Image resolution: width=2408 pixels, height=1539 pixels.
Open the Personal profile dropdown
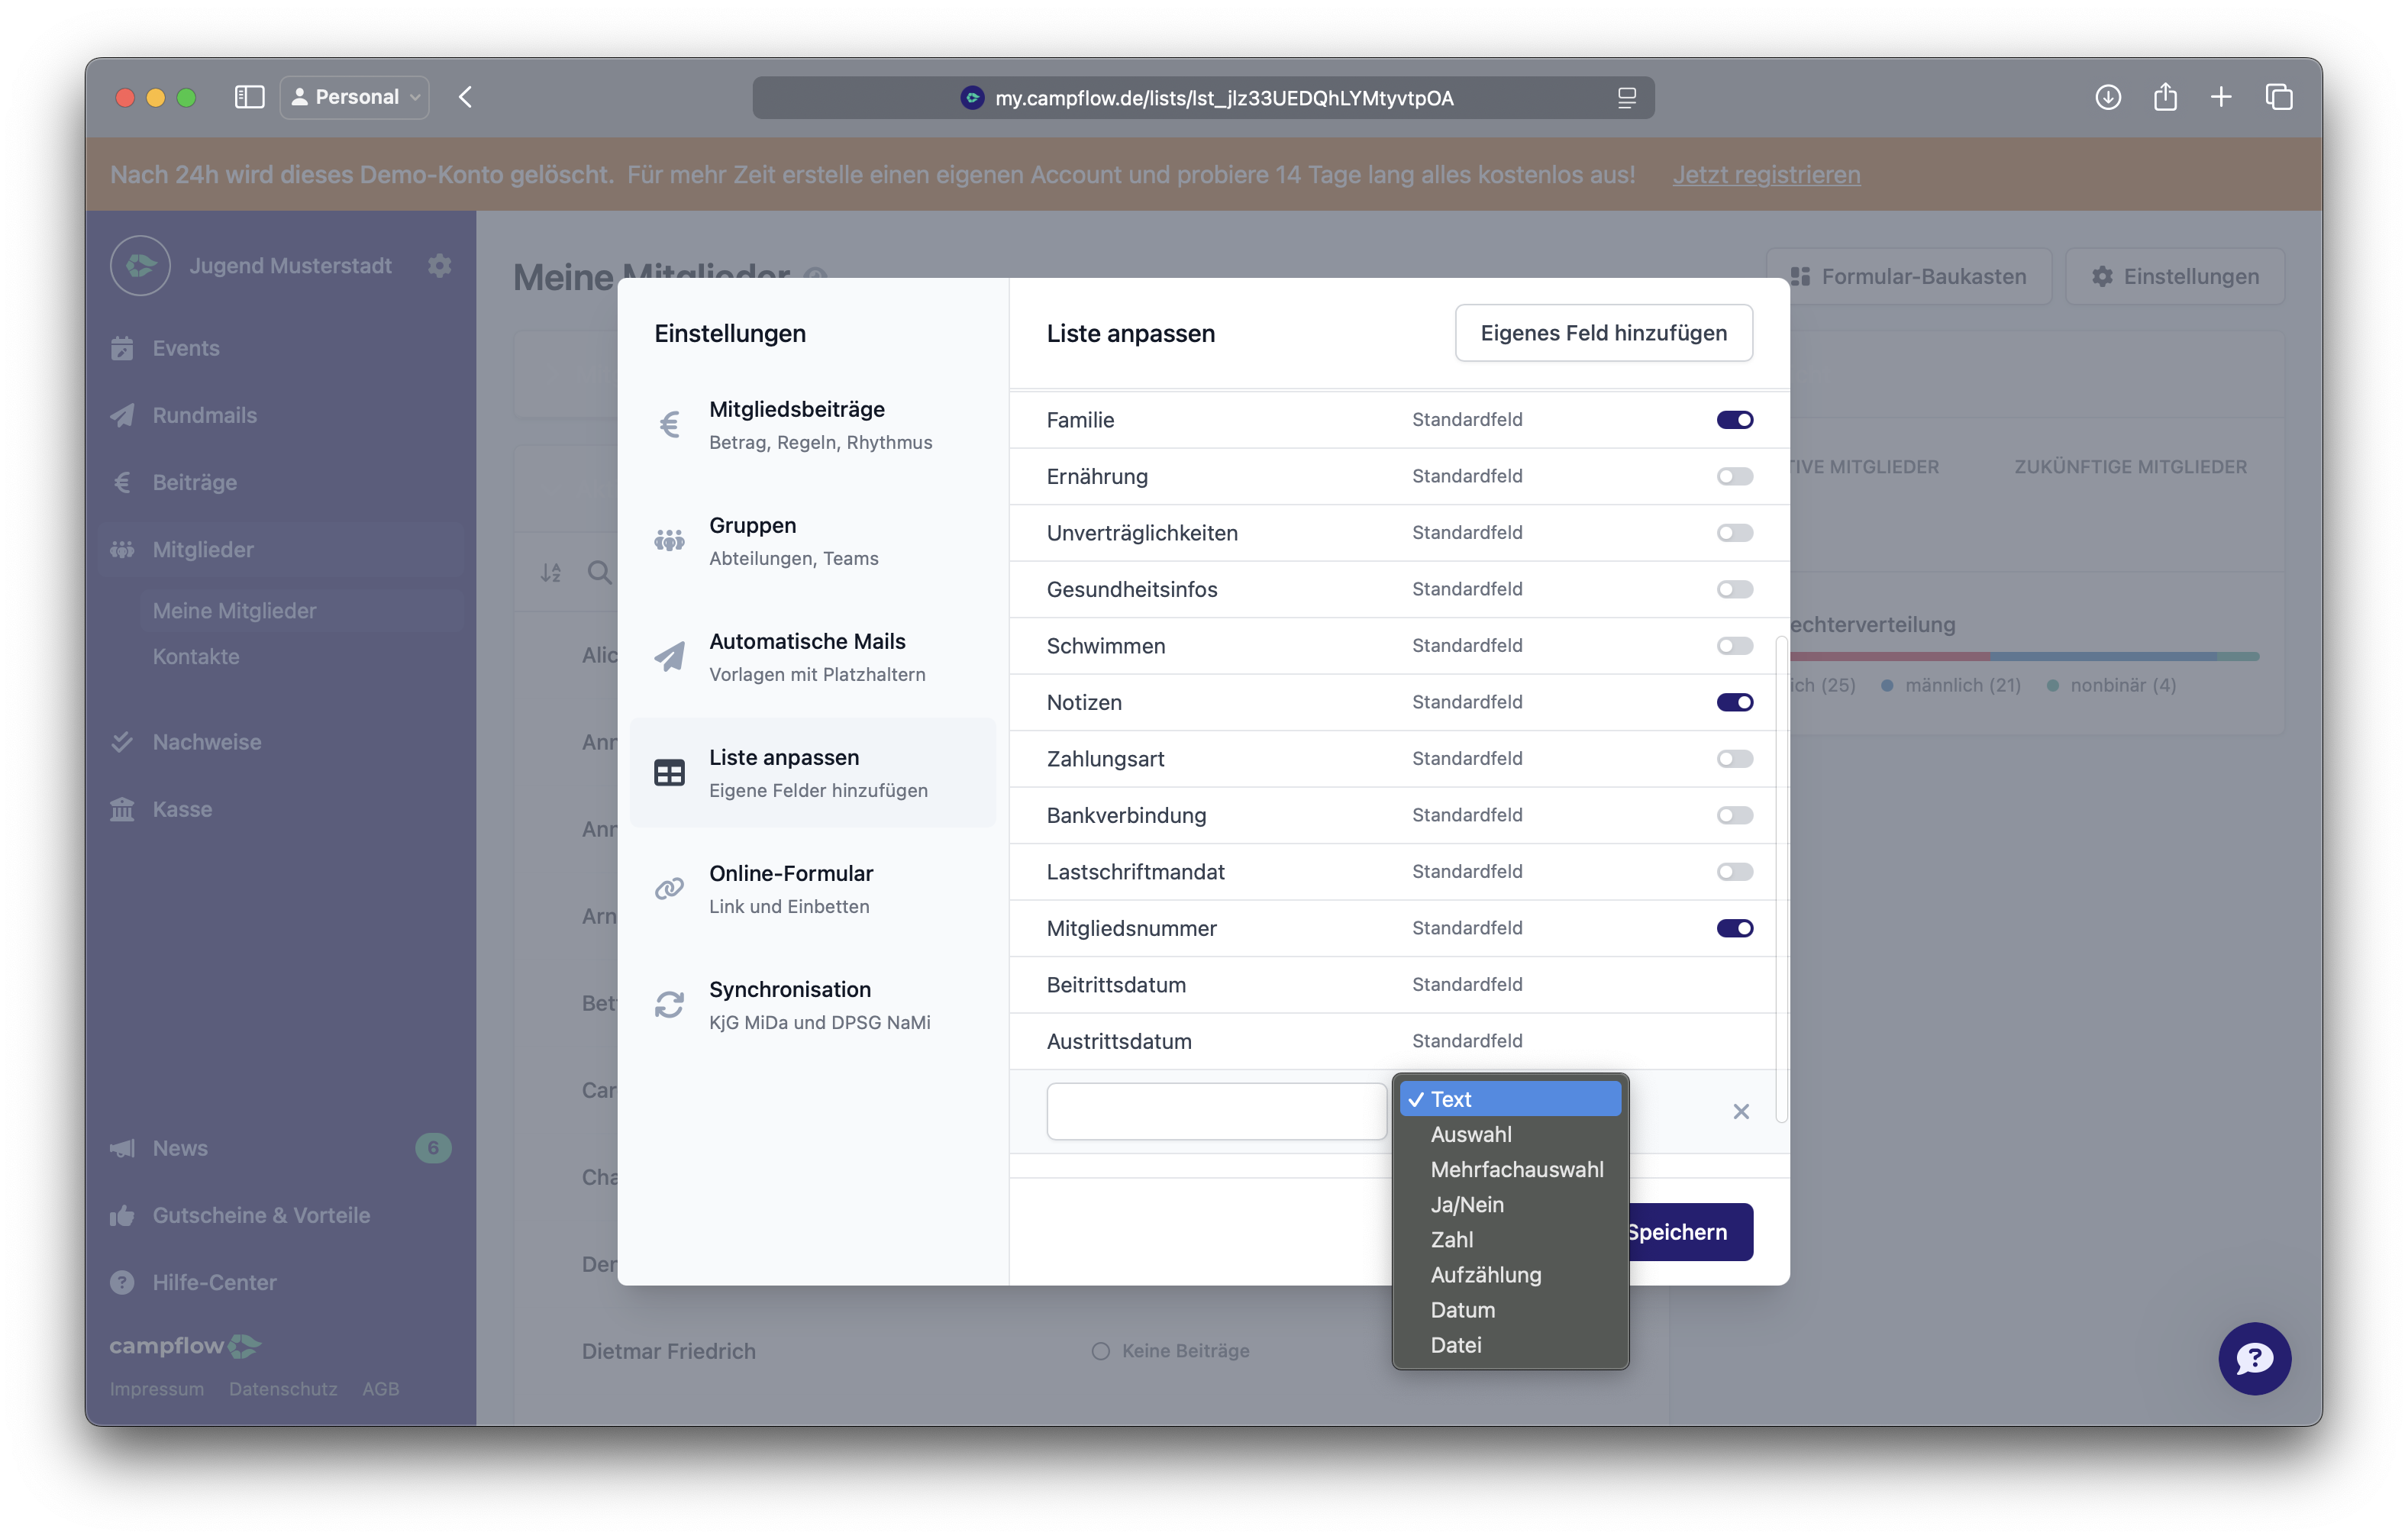coord(355,97)
